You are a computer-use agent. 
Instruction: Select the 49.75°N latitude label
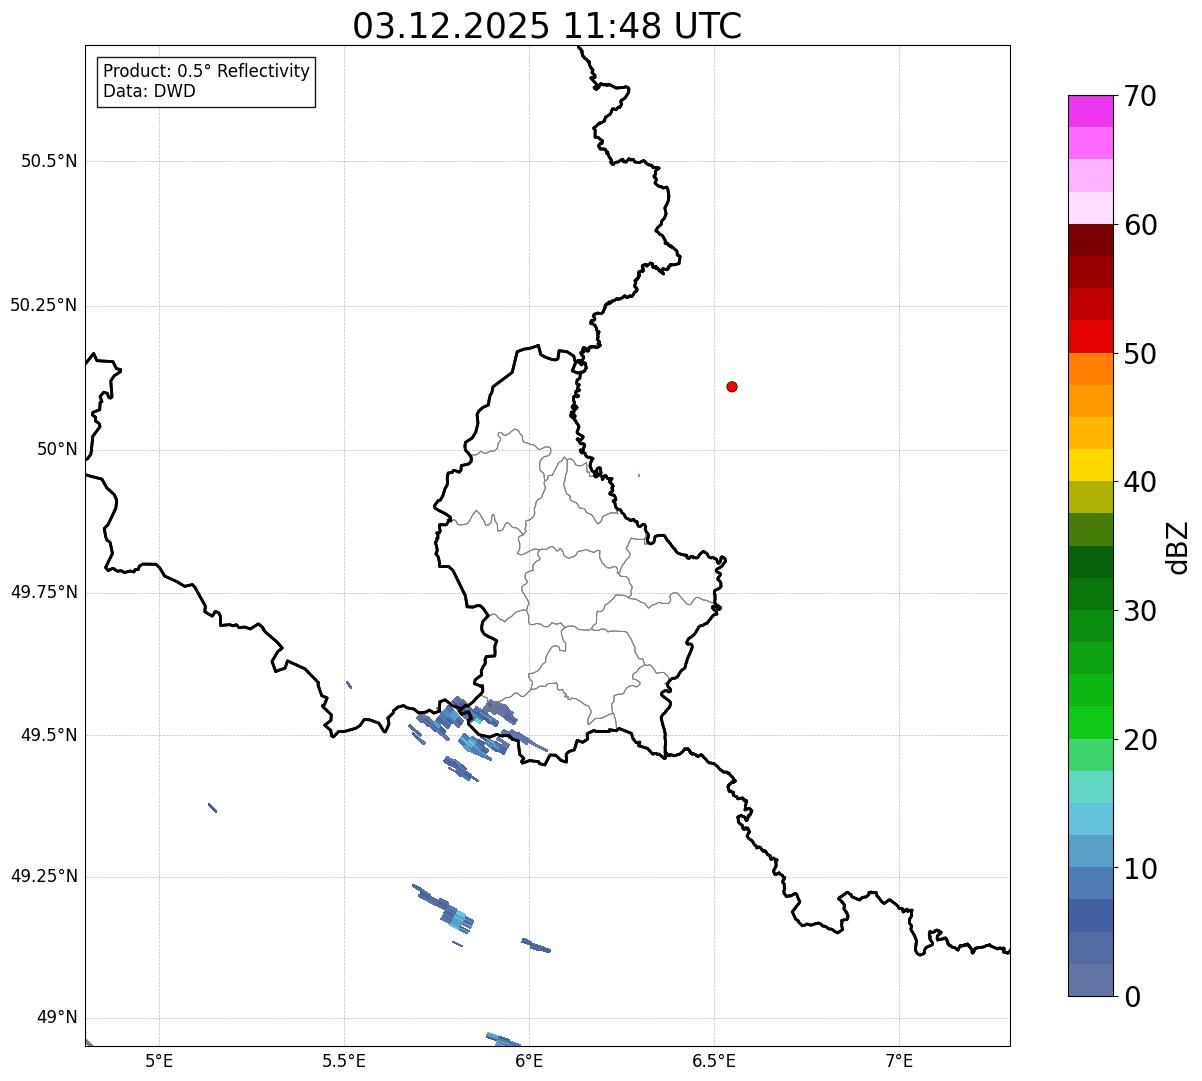44,592
